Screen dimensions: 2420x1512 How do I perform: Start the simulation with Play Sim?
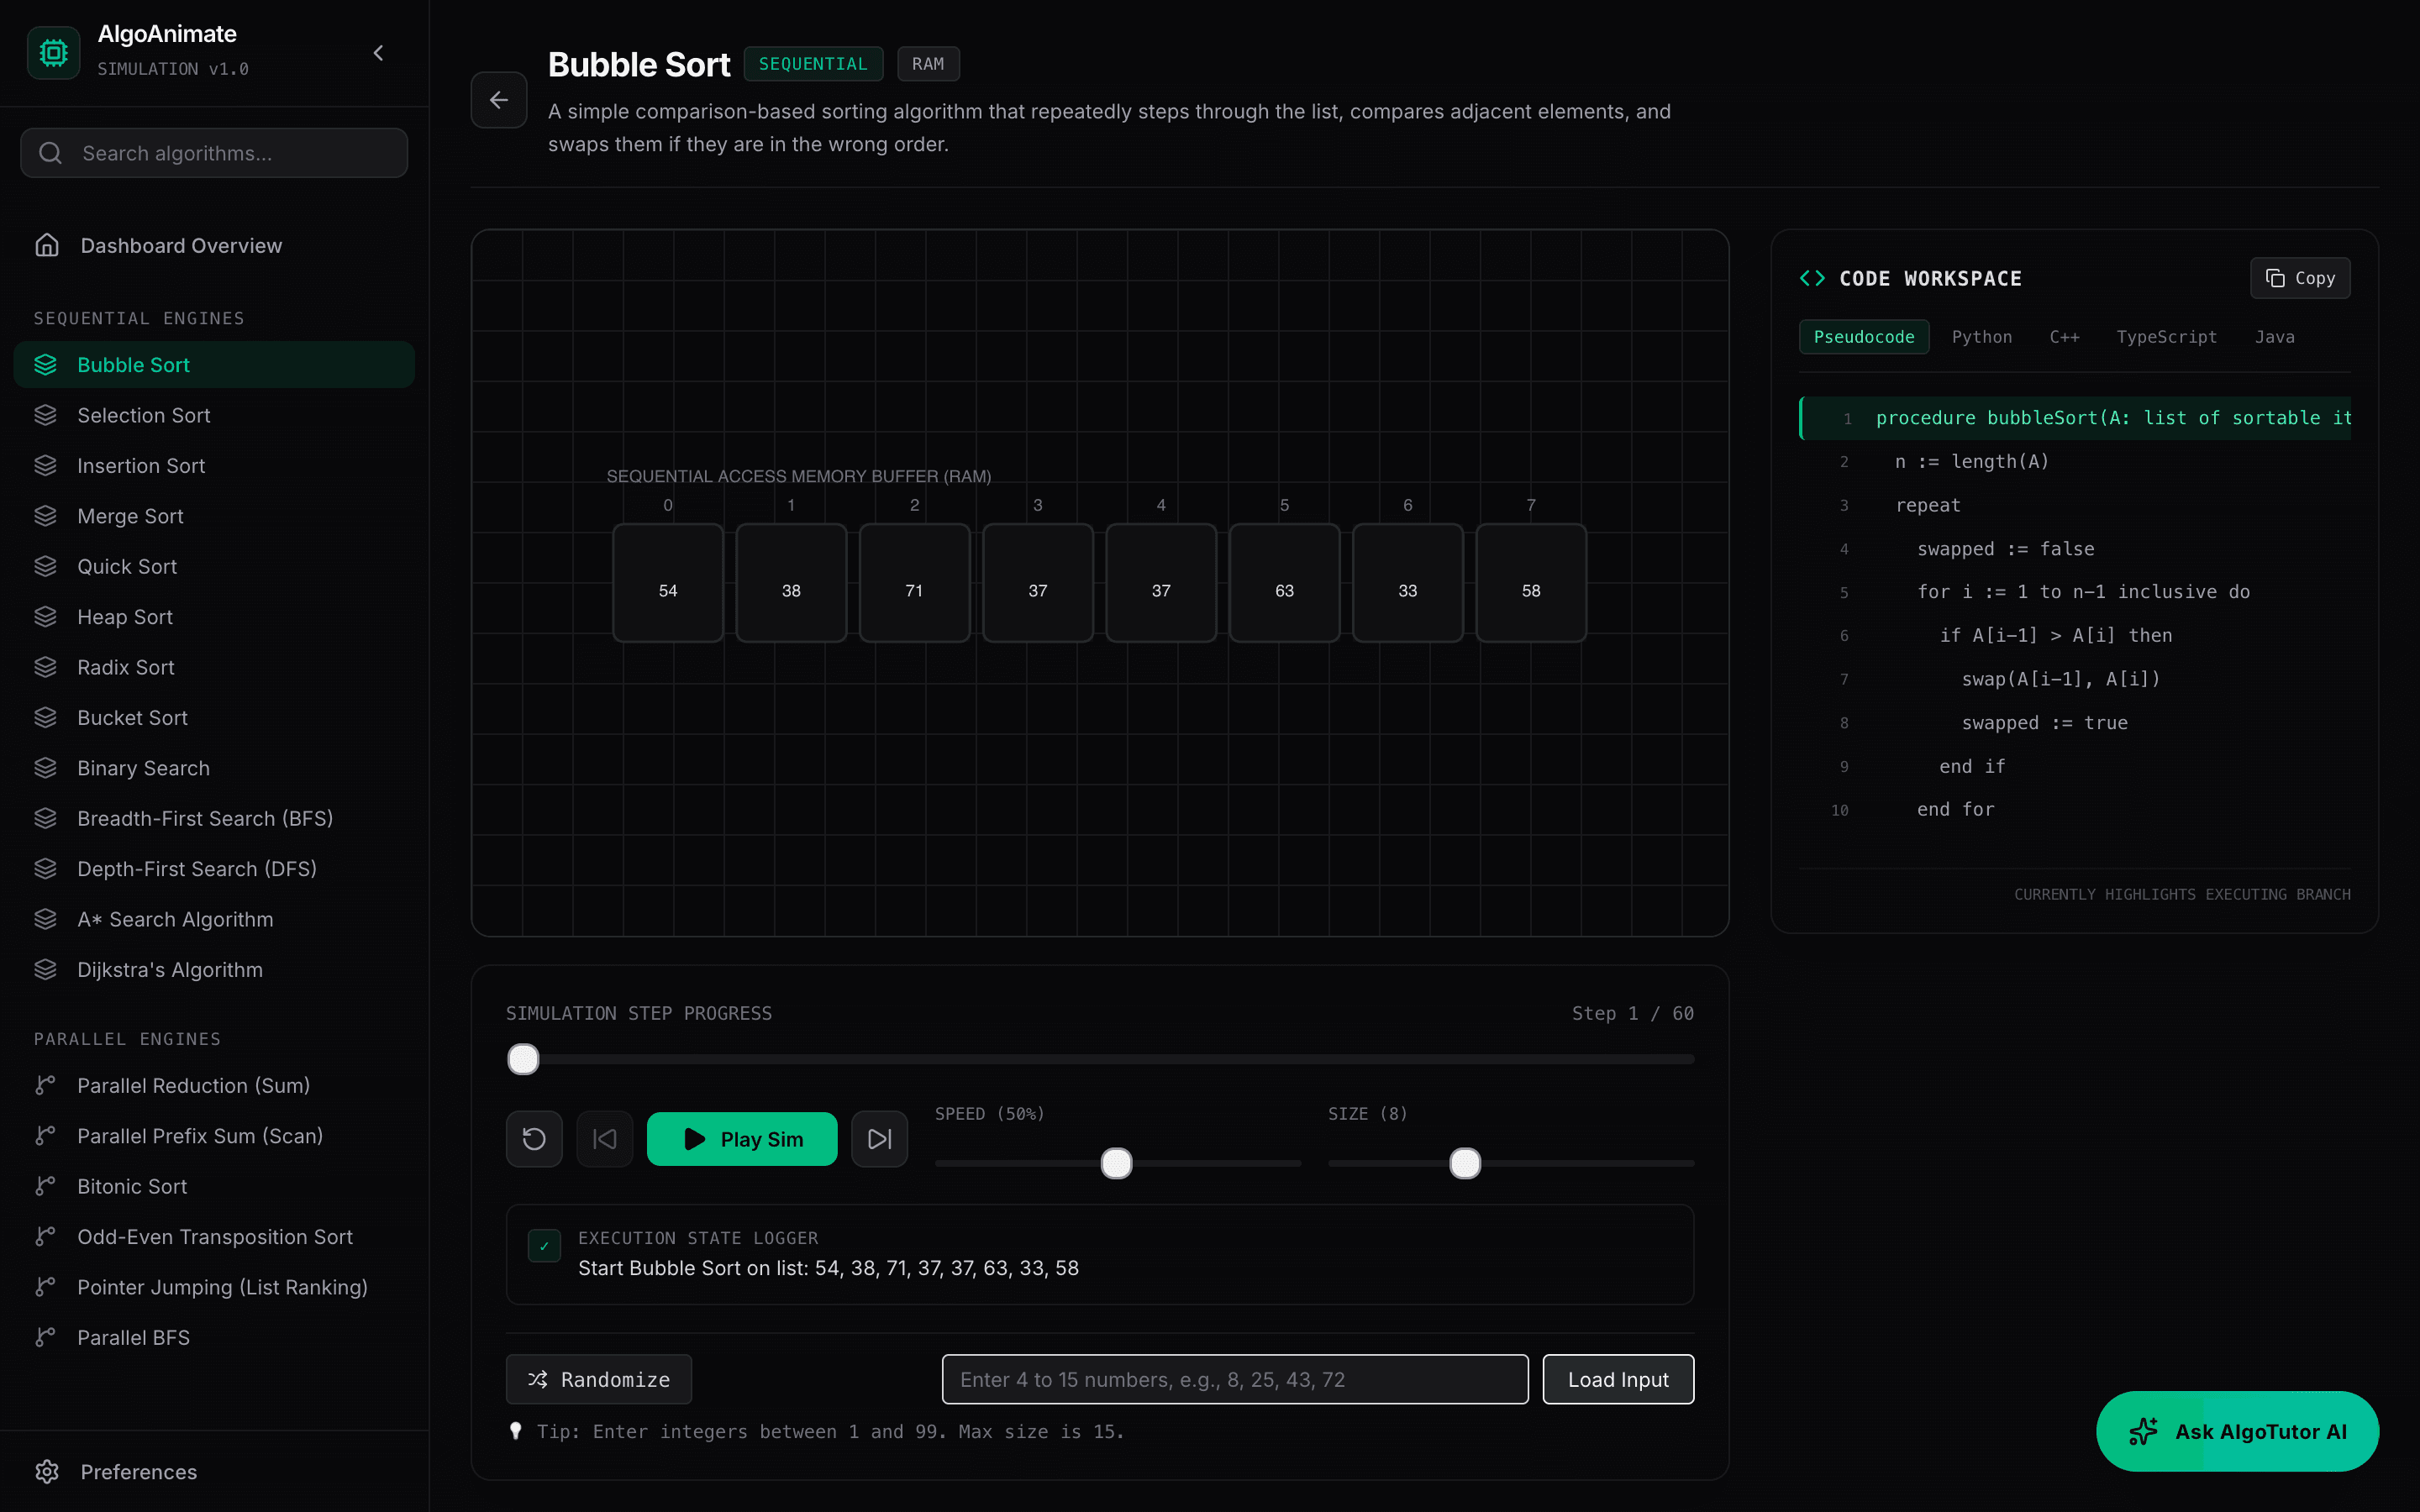(x=742, y=1139)
